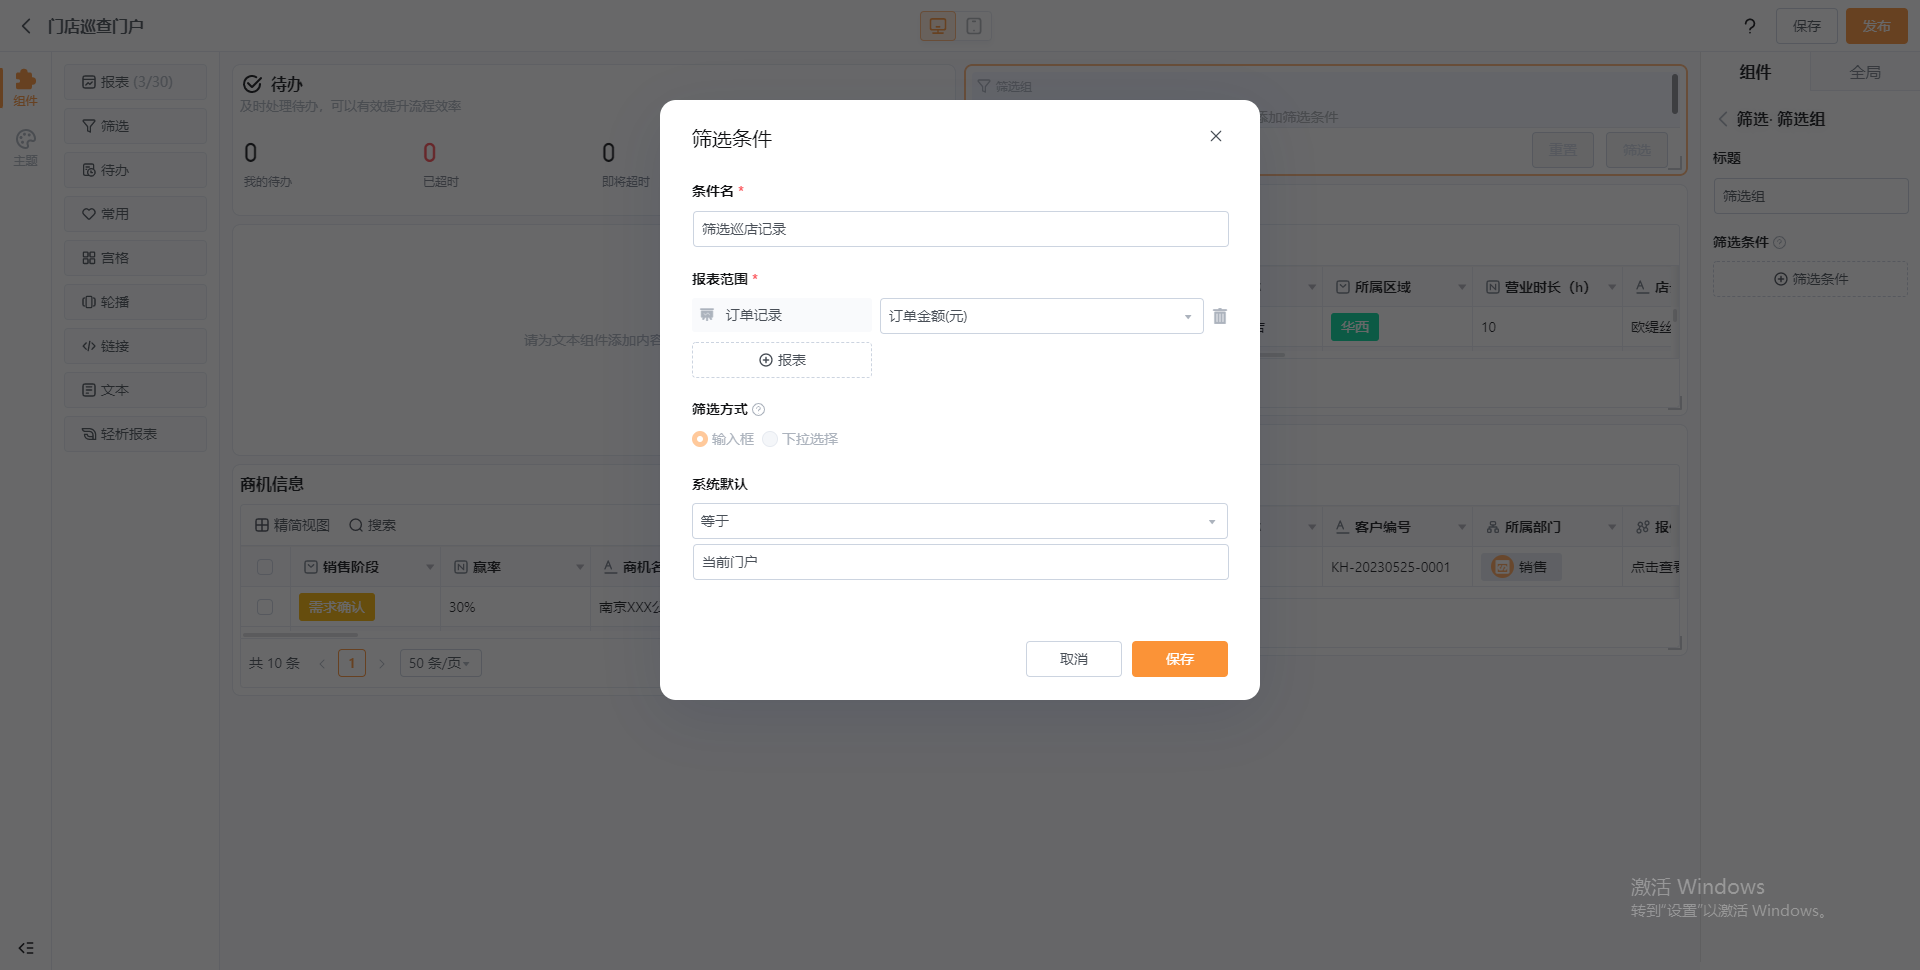This screenshot has height=970, width=1920.
Task: Open the 等于 operator dropdown
Action: (960, 521)
